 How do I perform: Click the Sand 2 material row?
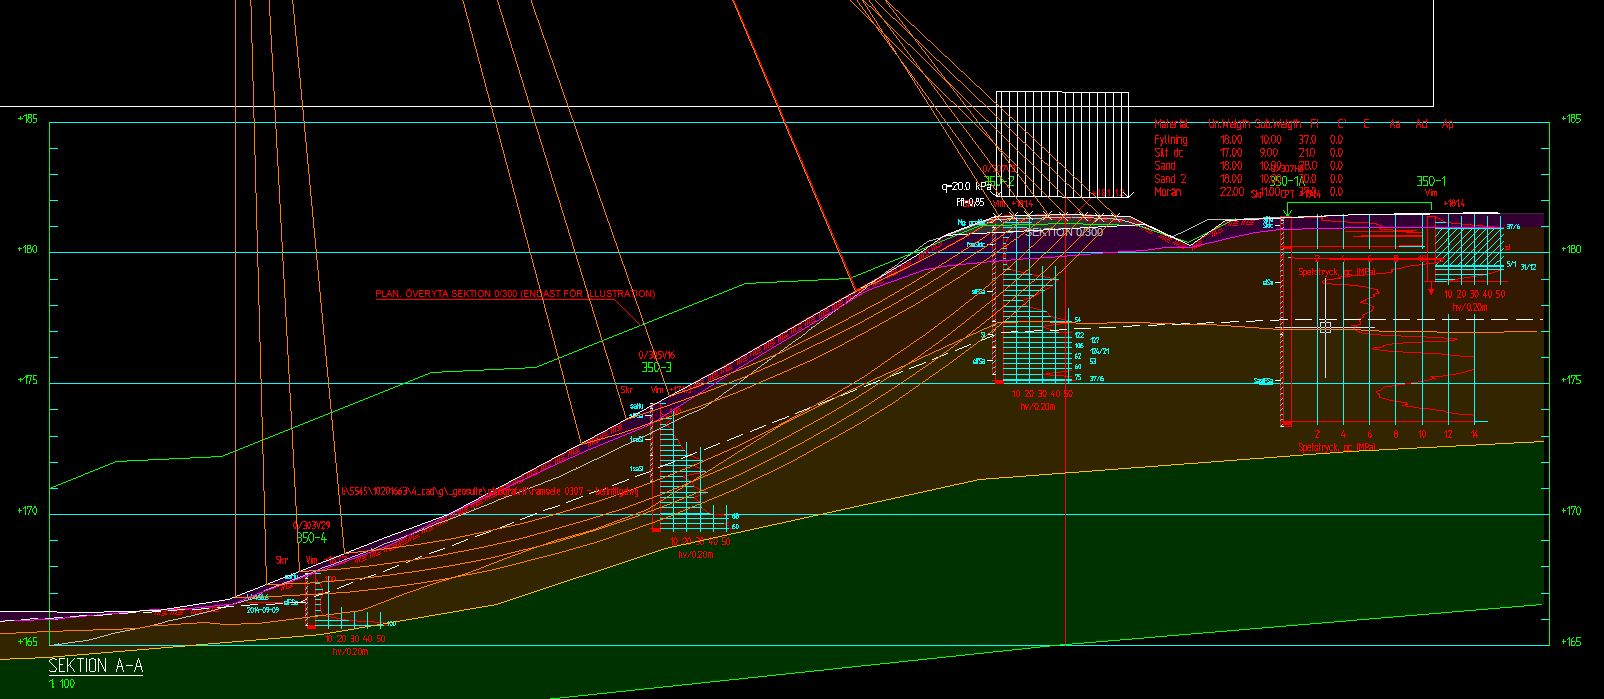point(1170,179)
